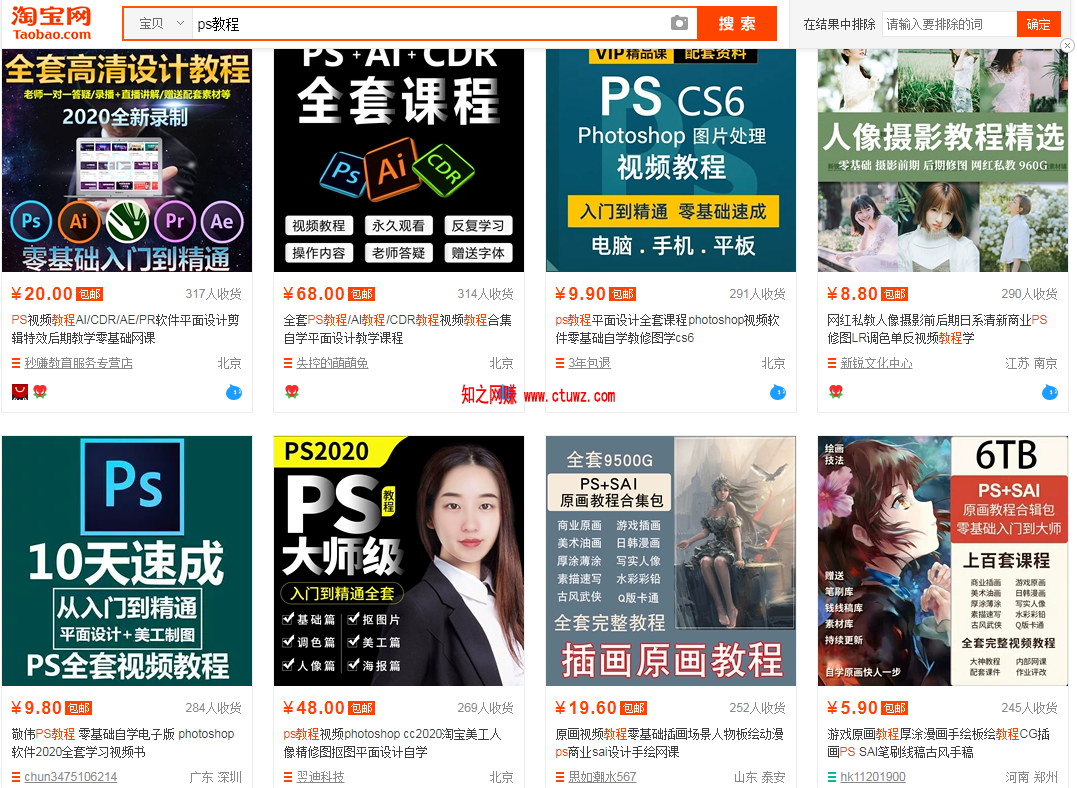Visit store 思如潮水567
This screenshot has width=1077, height=788.
point(602,777)
